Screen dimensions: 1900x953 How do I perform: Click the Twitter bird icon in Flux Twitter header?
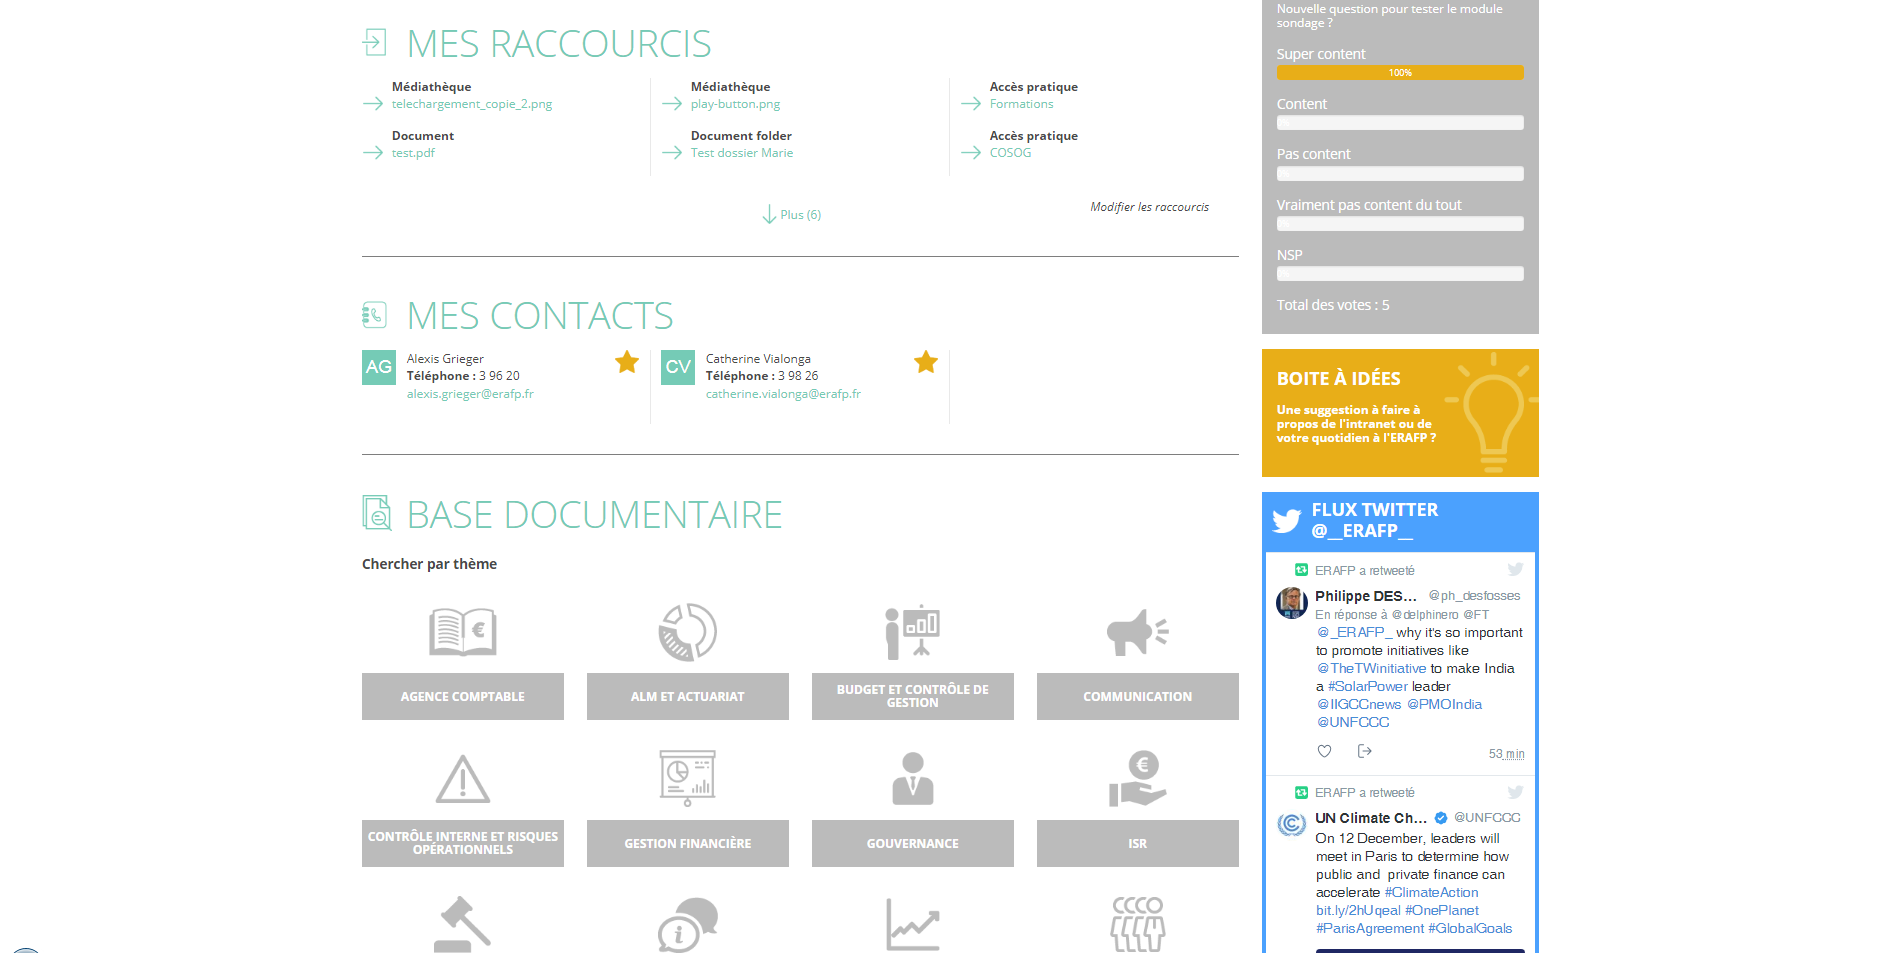pos(1287,520)
